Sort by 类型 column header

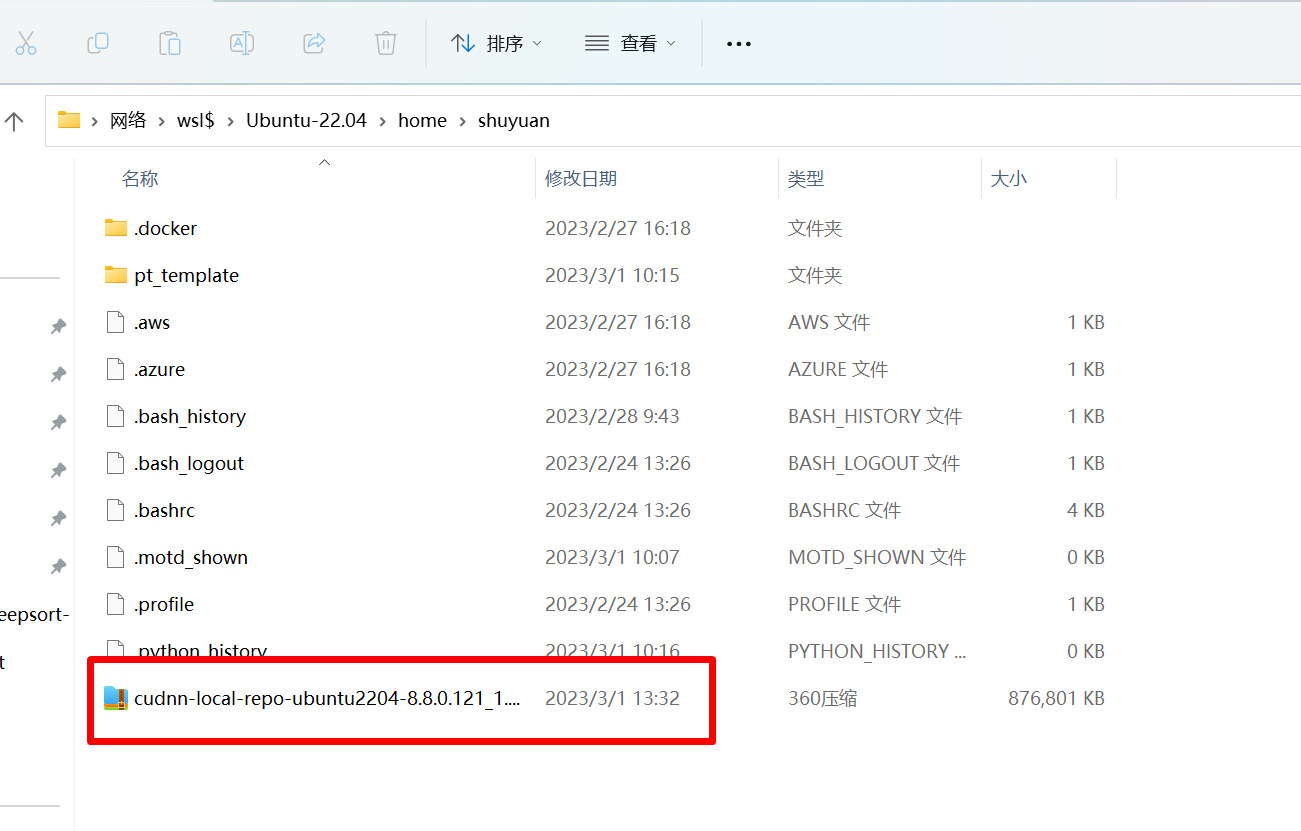click(806, 179)
